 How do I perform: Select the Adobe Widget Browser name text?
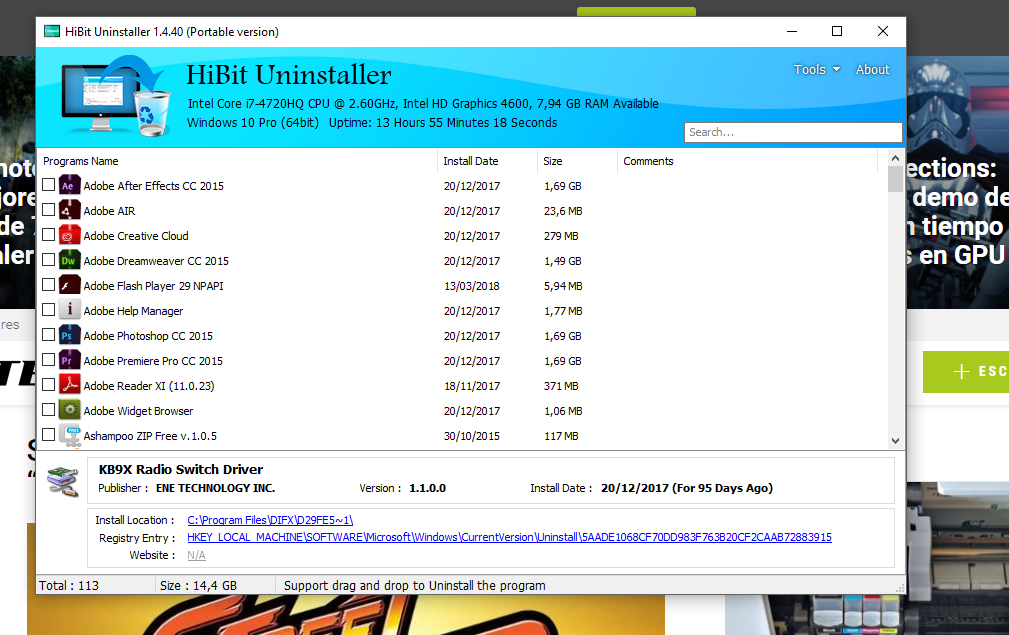[x=138, y=411]
